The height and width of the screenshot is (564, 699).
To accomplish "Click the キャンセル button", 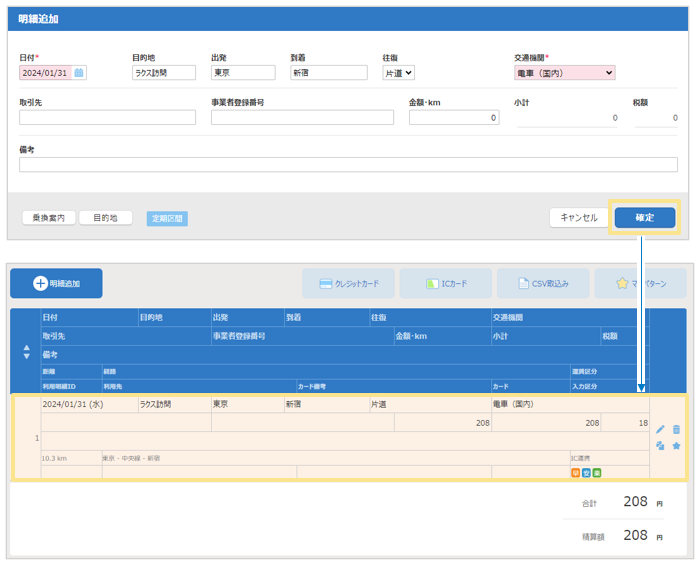I will click(x=578, y=218).
